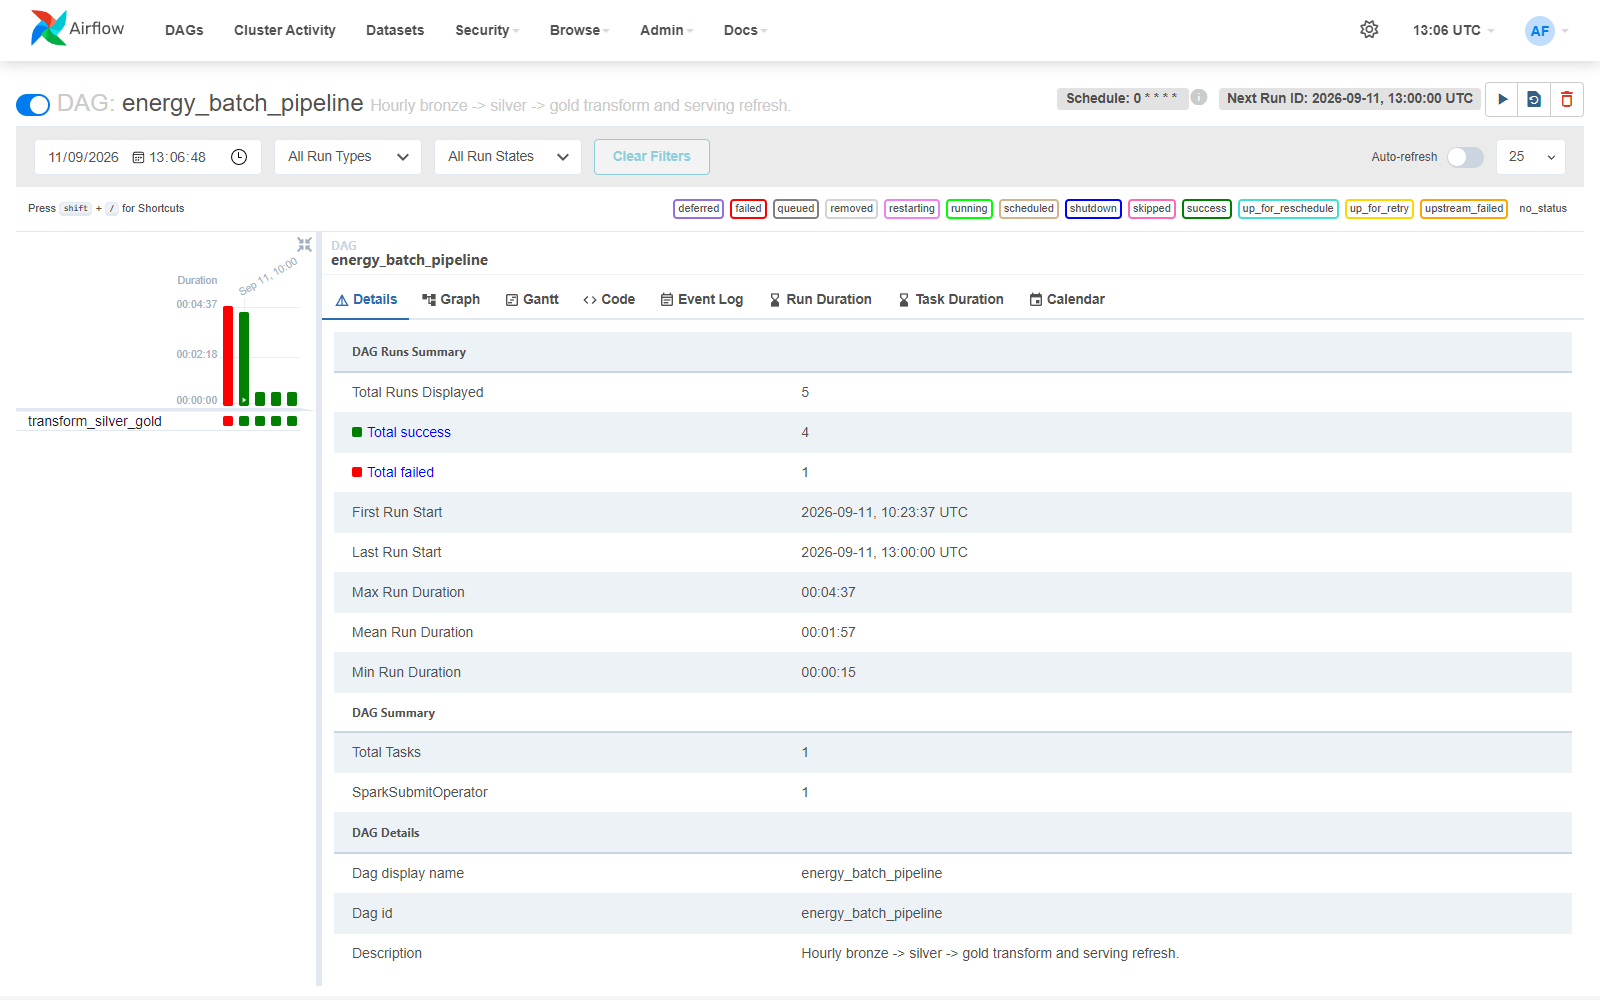Pause the DAG with the toggle
Viewport: 1600px width, 1000px height.
click(x=33, y=104)
